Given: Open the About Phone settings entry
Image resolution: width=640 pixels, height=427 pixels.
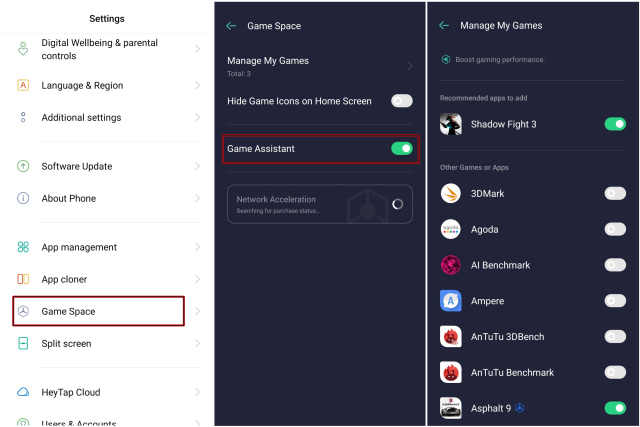Looking at the screenshot, I should click(x=107, y=198).
